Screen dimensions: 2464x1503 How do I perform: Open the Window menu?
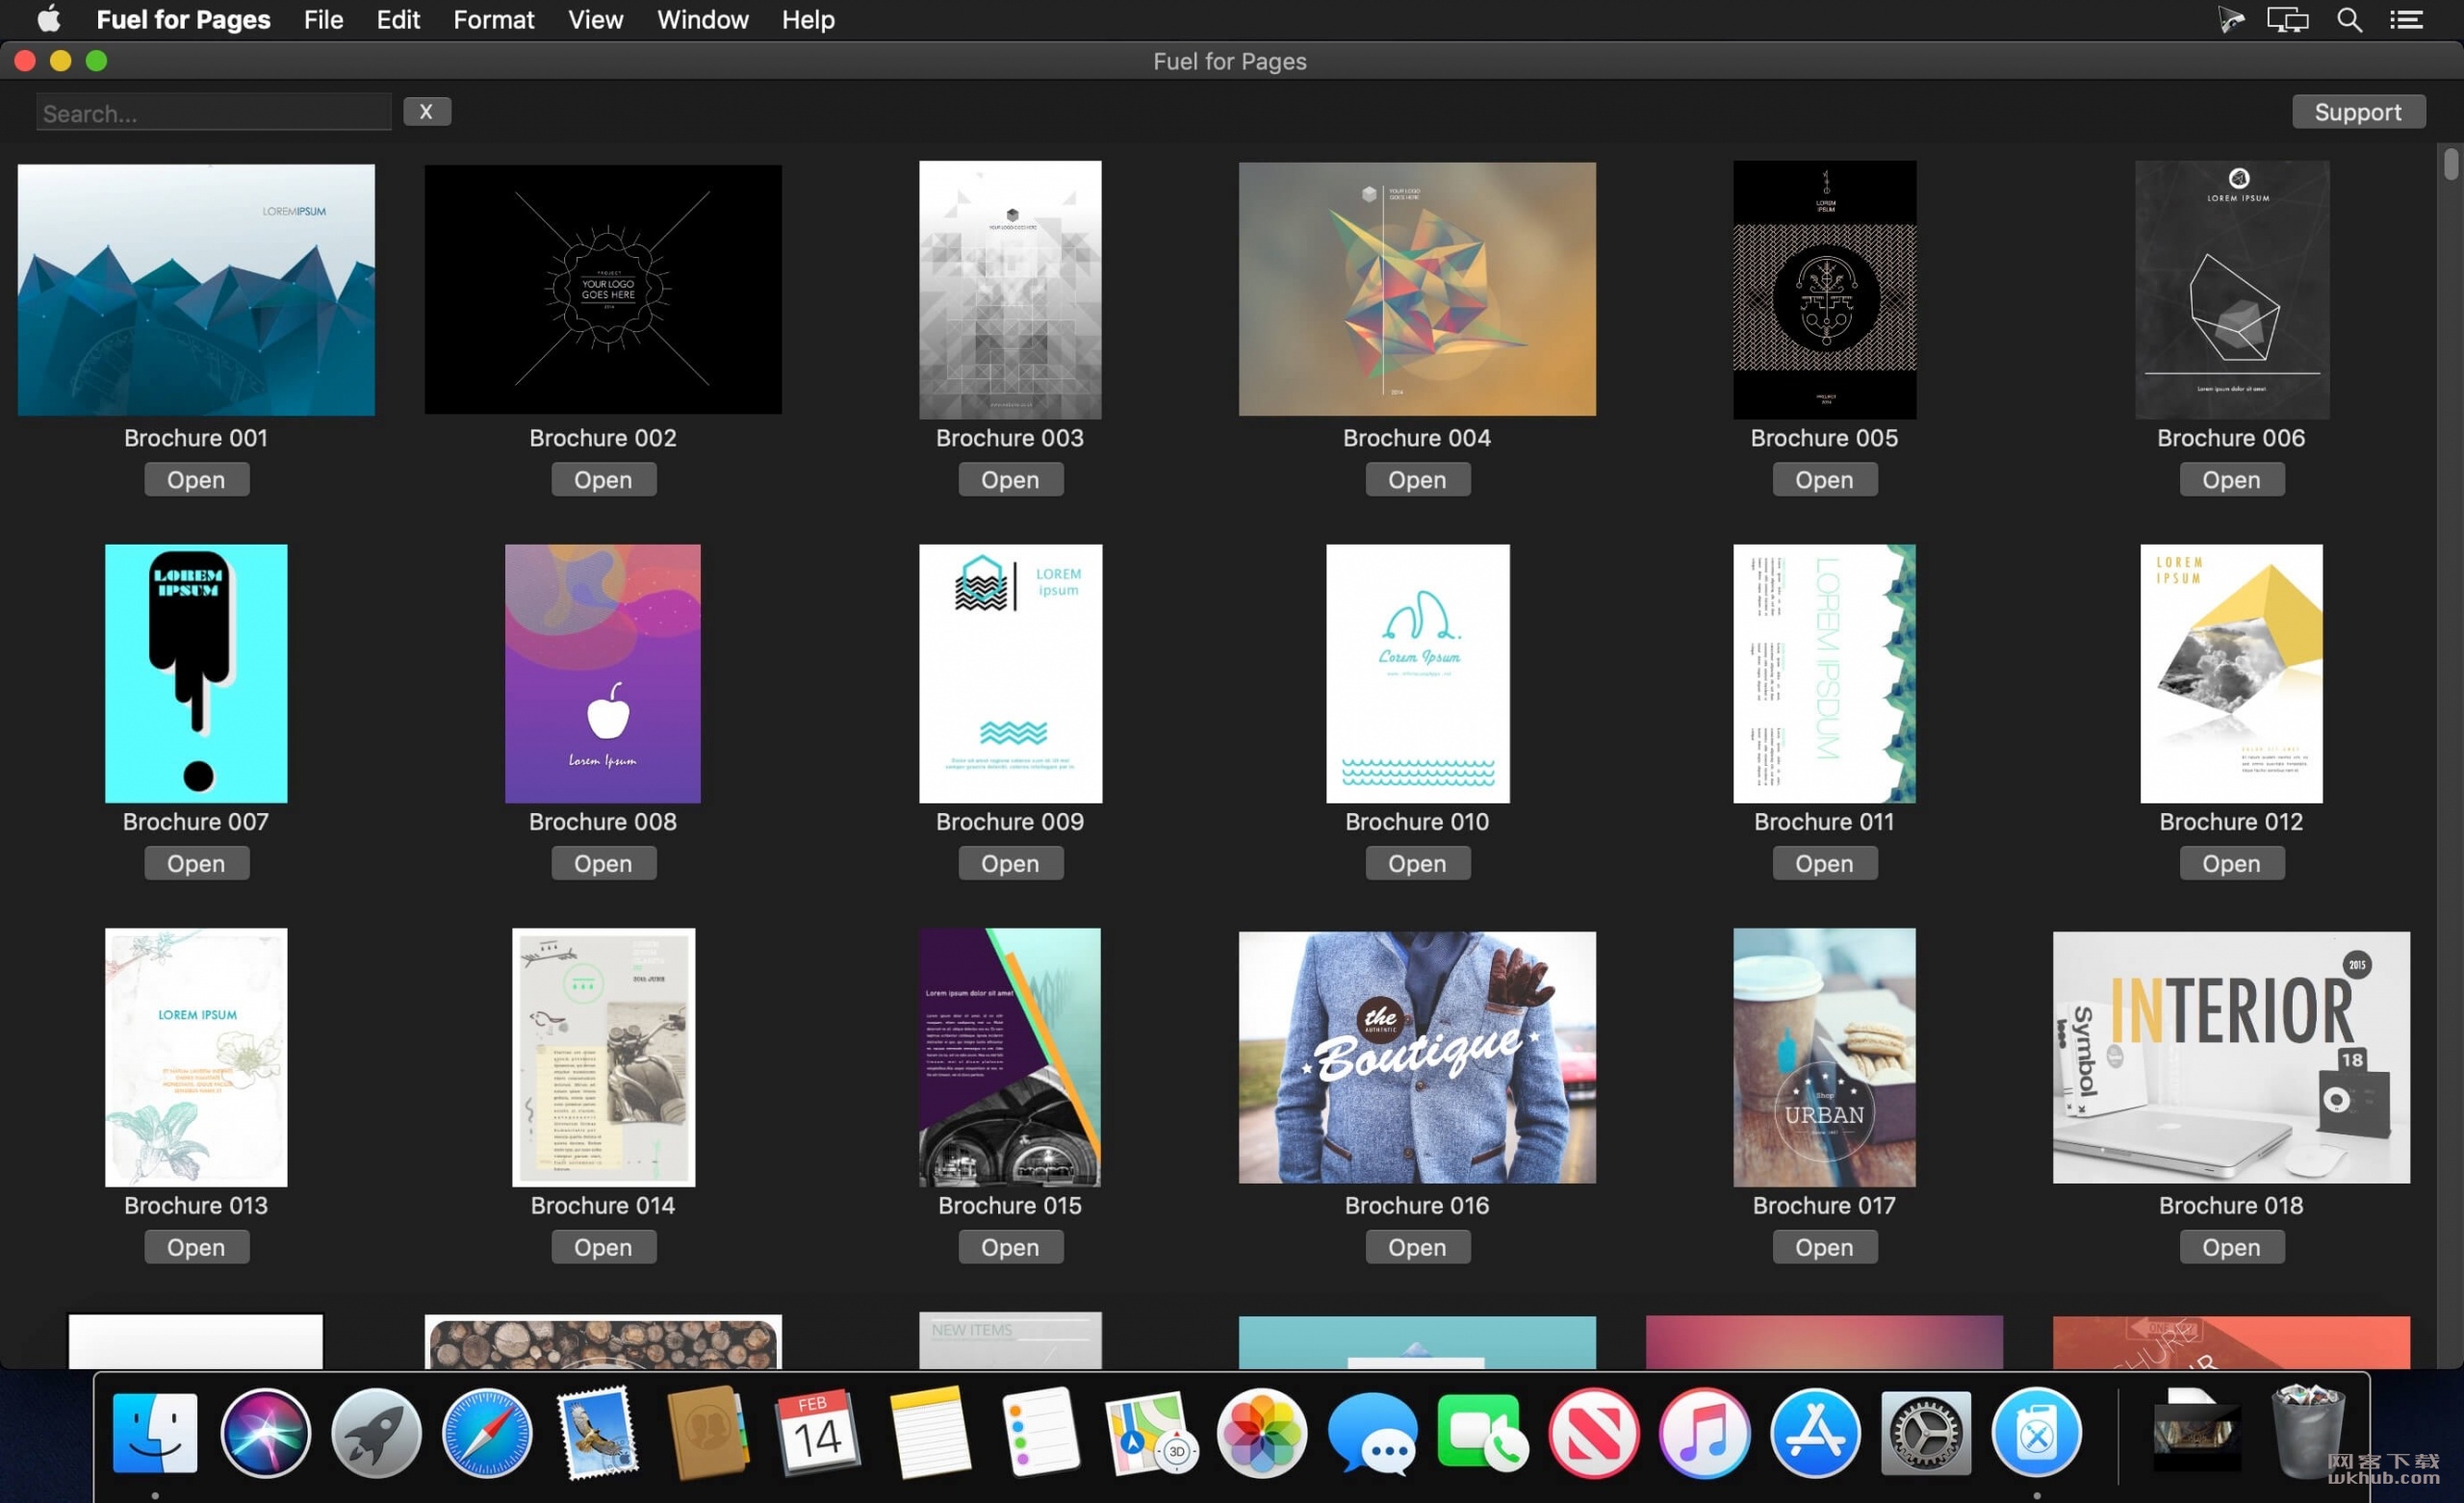click(x=702, y=19)
